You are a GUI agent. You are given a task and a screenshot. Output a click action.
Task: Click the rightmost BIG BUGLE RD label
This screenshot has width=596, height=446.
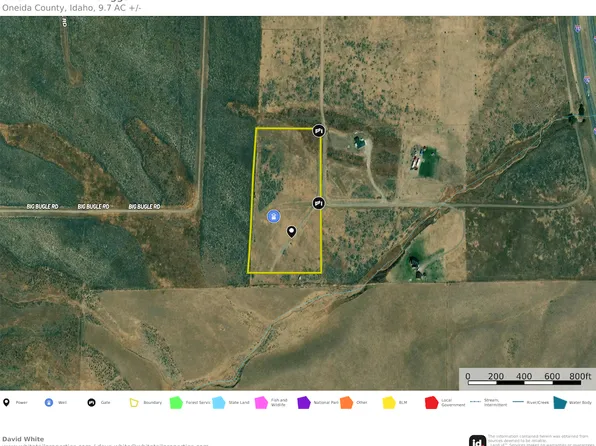click(x=144, y=206)
